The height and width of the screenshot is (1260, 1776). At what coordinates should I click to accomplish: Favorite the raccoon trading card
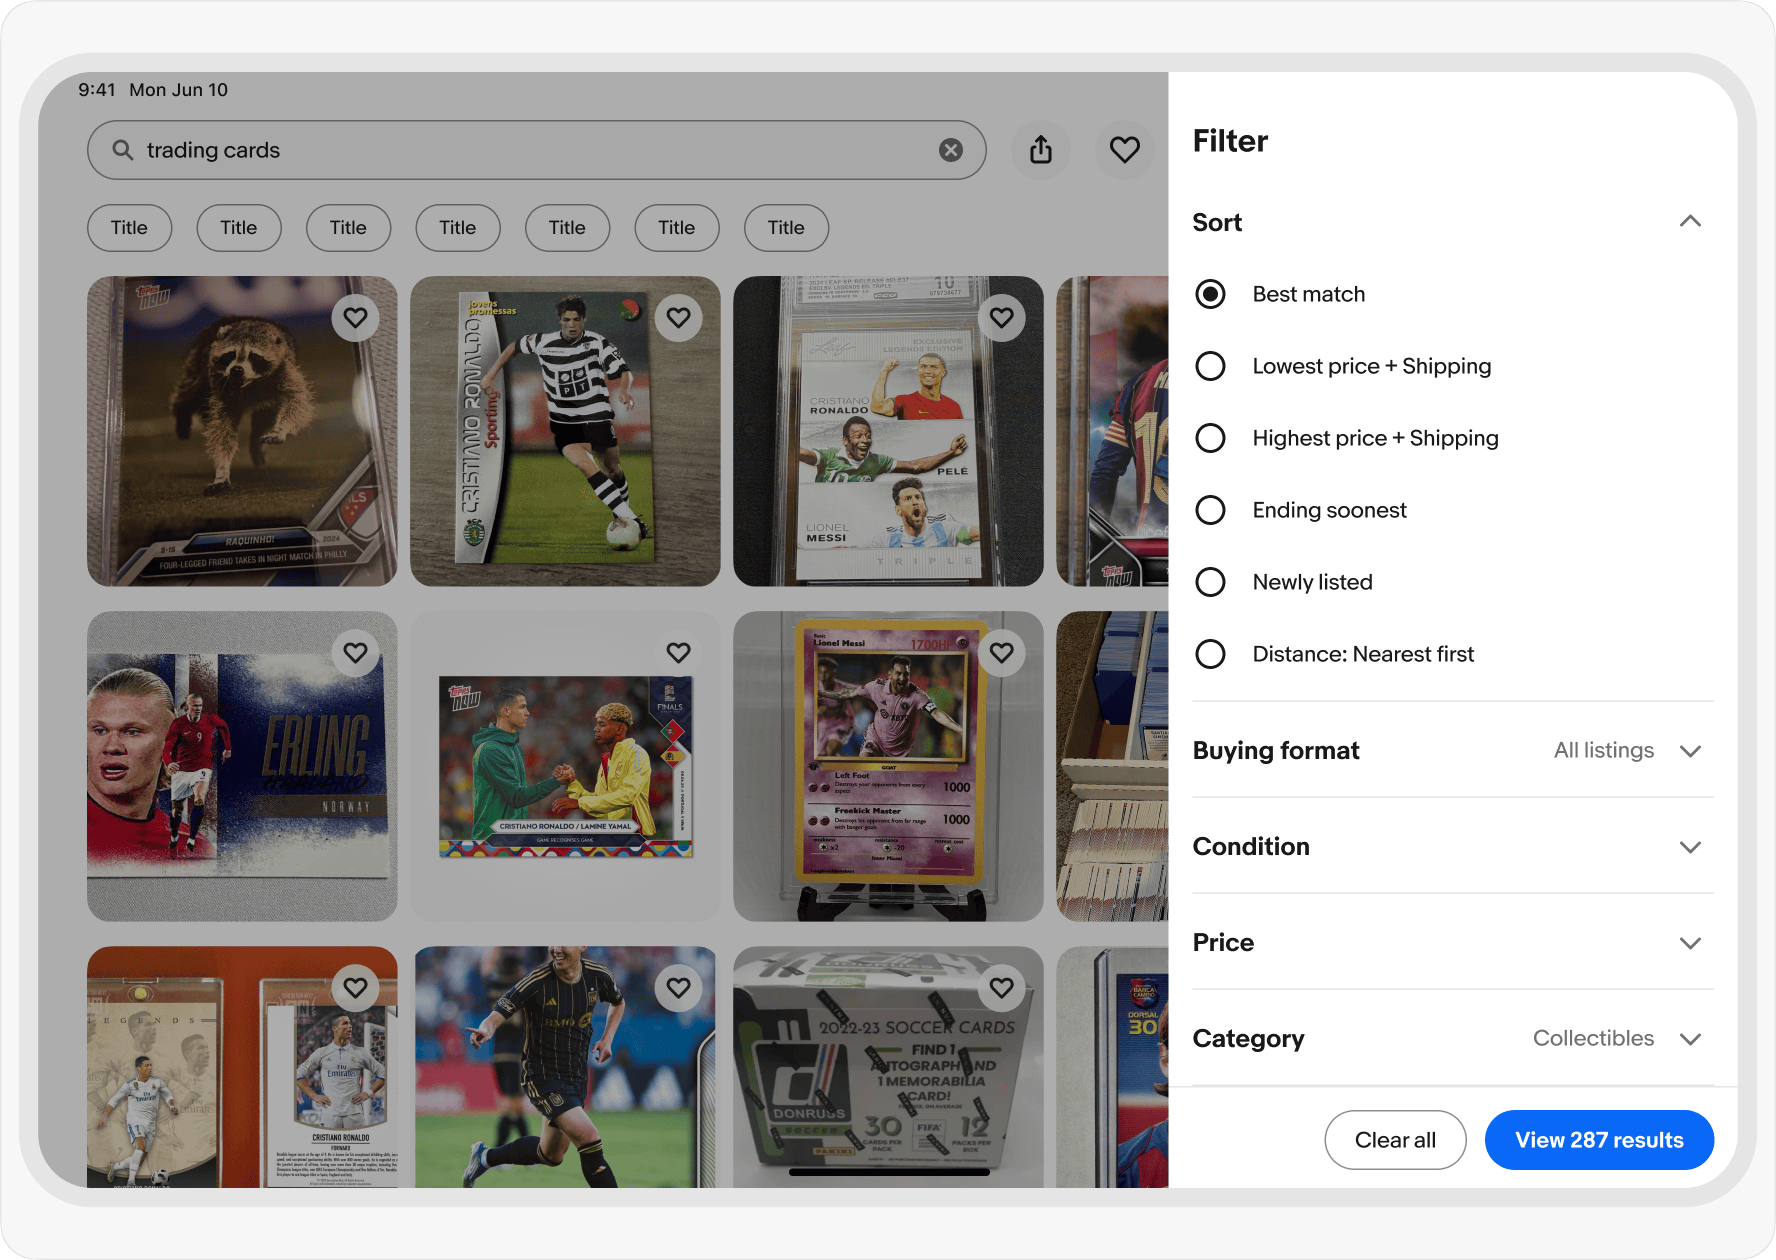[x=355, y=318]
